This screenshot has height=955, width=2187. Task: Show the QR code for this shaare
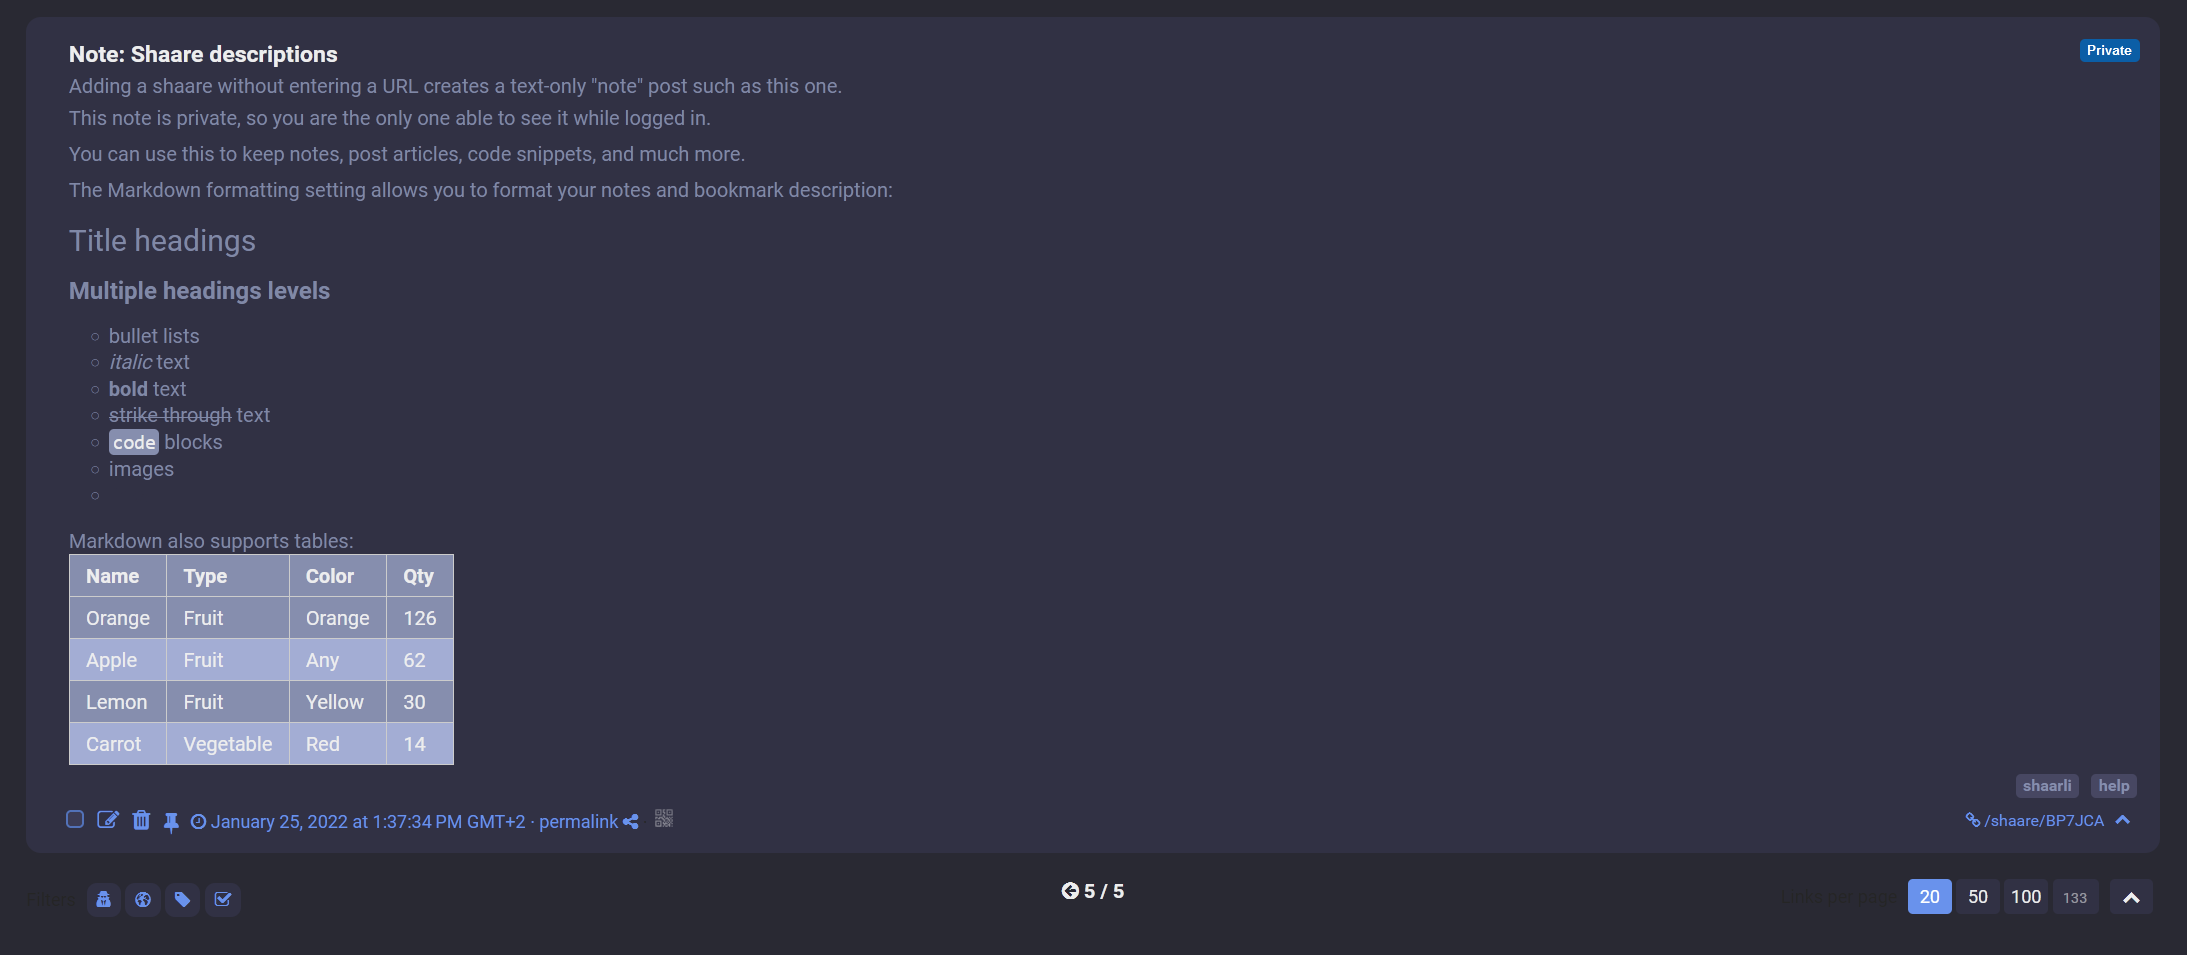[664, 819]
